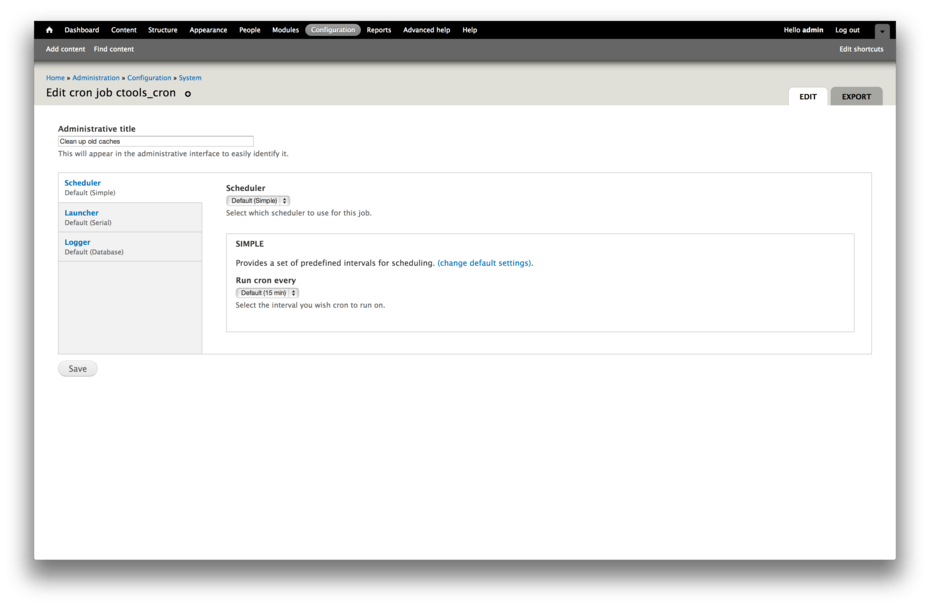Select the EDIT tab
This screenshot has width=930, height=607.
808,97
